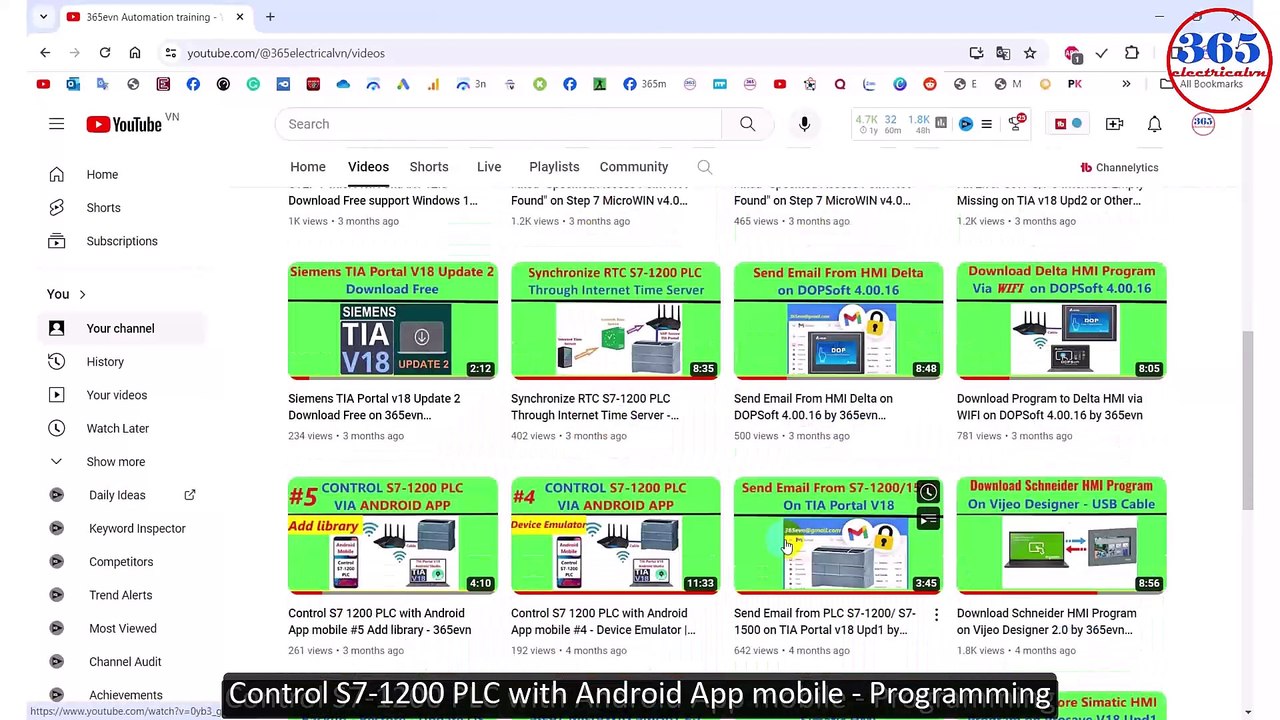Open Achievements in the sidebar

click(x=125, y=695)
